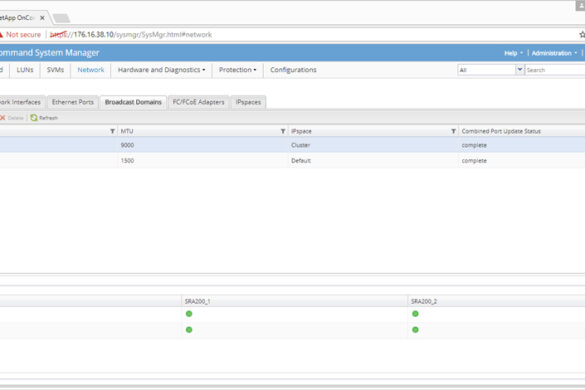The height and width of the screenshot is (390, 585).
Task: Click the Cluster IPspace cell
Action: click(301, 145)
